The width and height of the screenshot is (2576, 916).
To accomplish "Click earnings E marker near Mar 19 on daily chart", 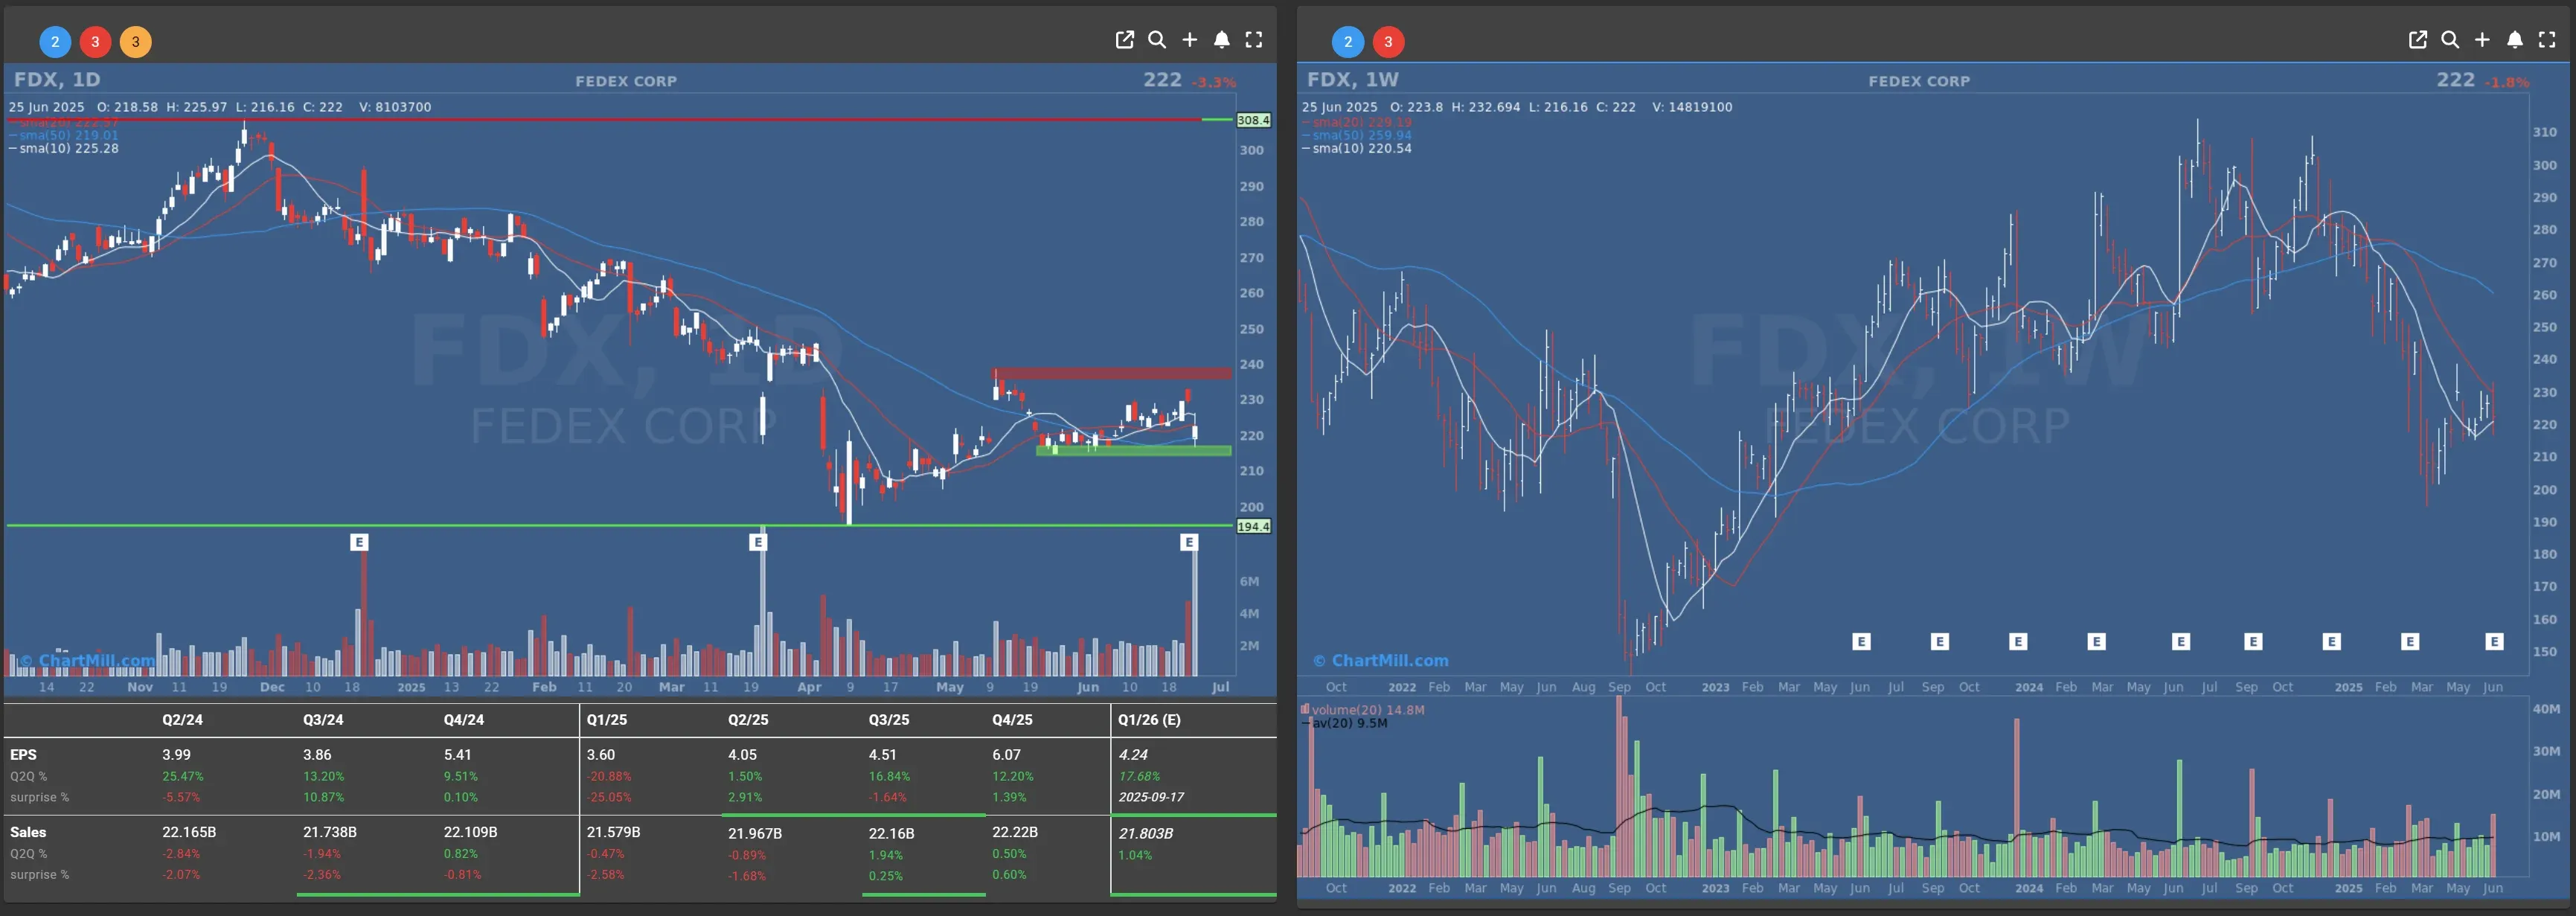I will [x=758, y=542].
